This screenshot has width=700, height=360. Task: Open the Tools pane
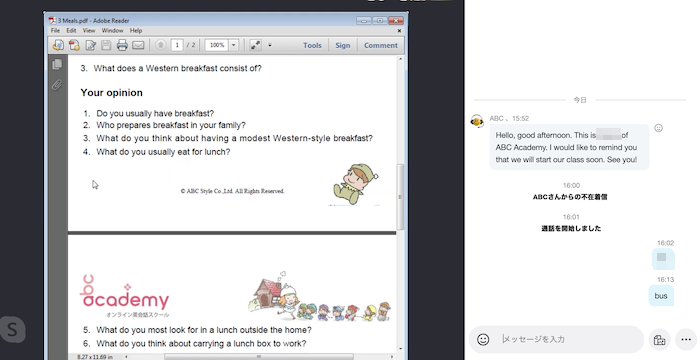tap(312, 45)
